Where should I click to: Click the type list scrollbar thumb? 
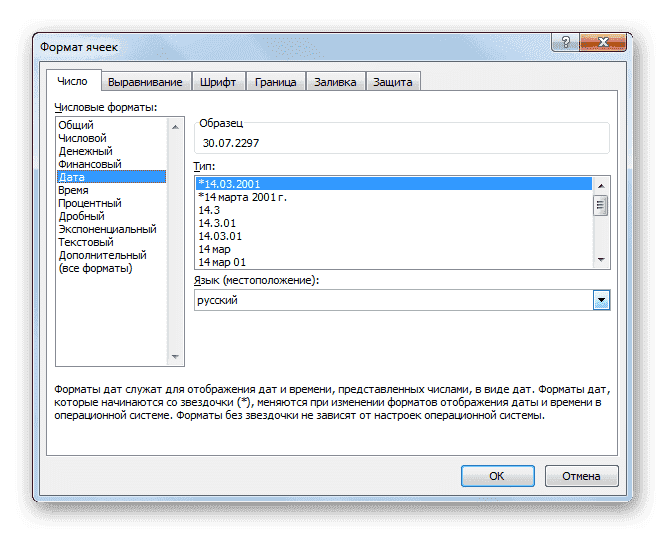601,206
